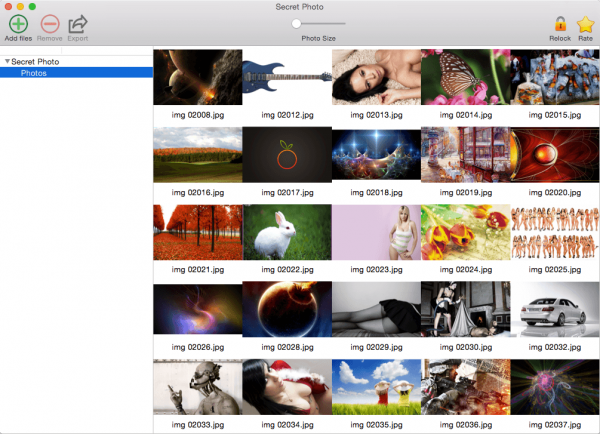The image size is (600, 434).
Task: Click the green Add files plus icon
Action: tap(18, 24)
